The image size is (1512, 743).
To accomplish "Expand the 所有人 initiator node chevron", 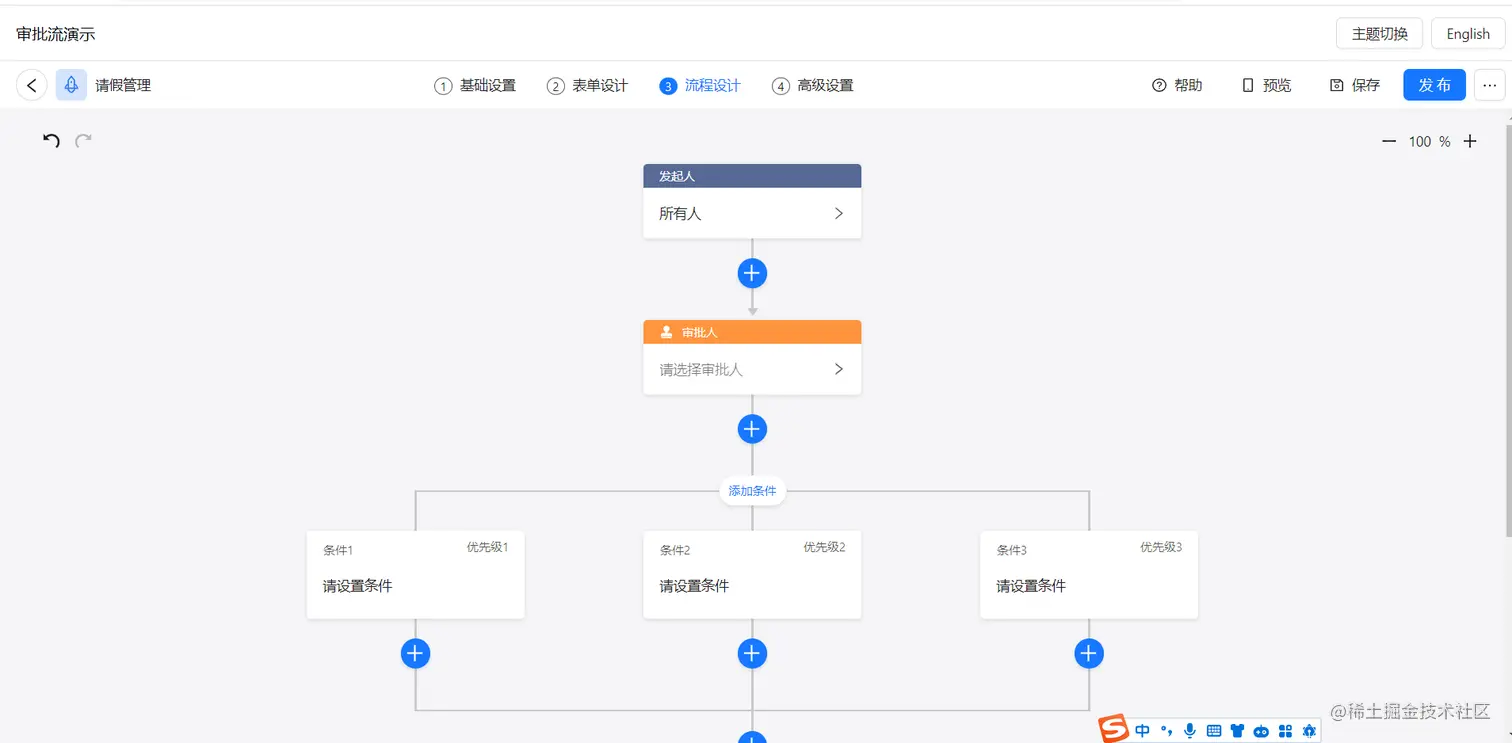I will [839, 213].
